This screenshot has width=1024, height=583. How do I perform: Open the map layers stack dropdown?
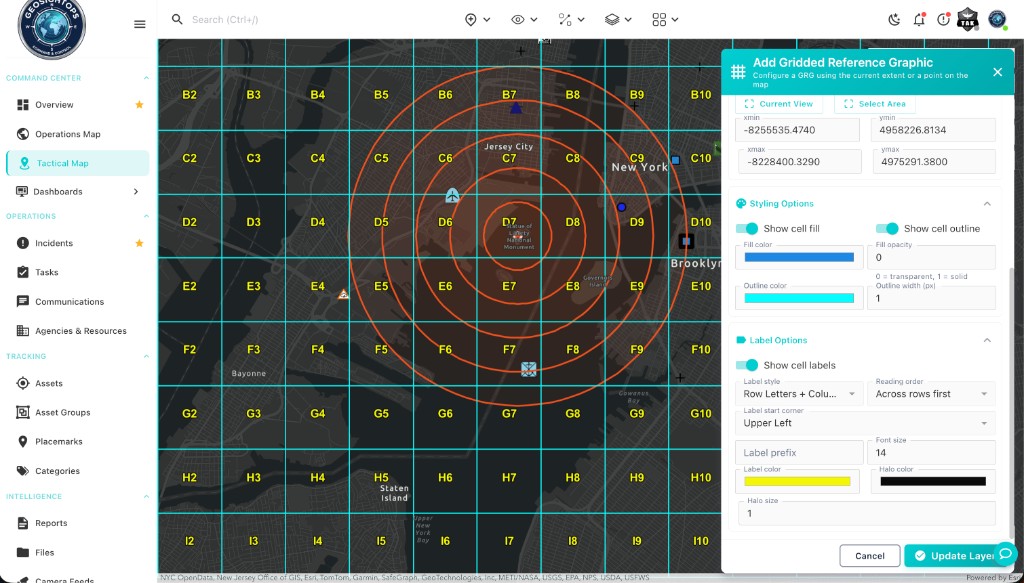(618, 20)
